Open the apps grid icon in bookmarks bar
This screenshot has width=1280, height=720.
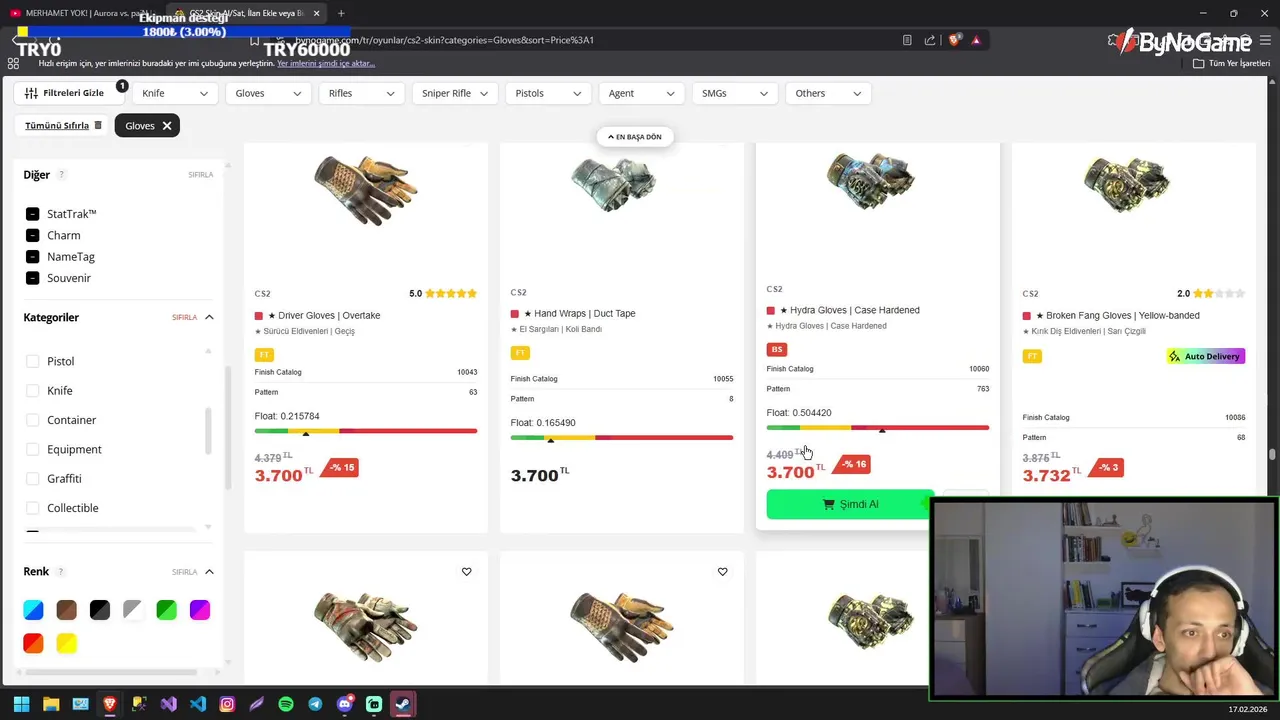tap(13, 63)
